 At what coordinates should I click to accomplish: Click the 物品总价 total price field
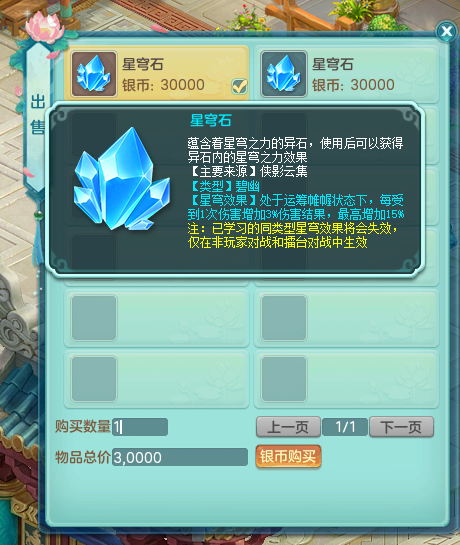tap(180, 457)
